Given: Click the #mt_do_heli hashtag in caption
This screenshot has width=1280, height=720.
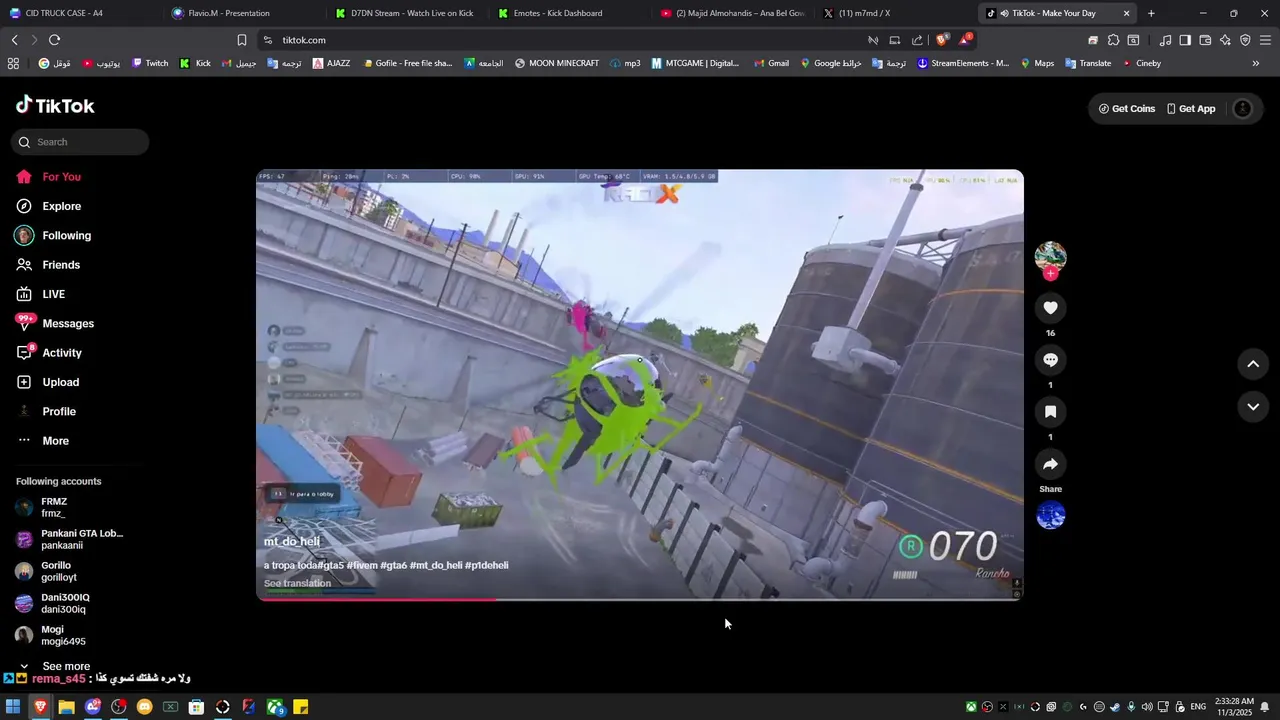Looking at the screenshot, I should tap(436, 565).
